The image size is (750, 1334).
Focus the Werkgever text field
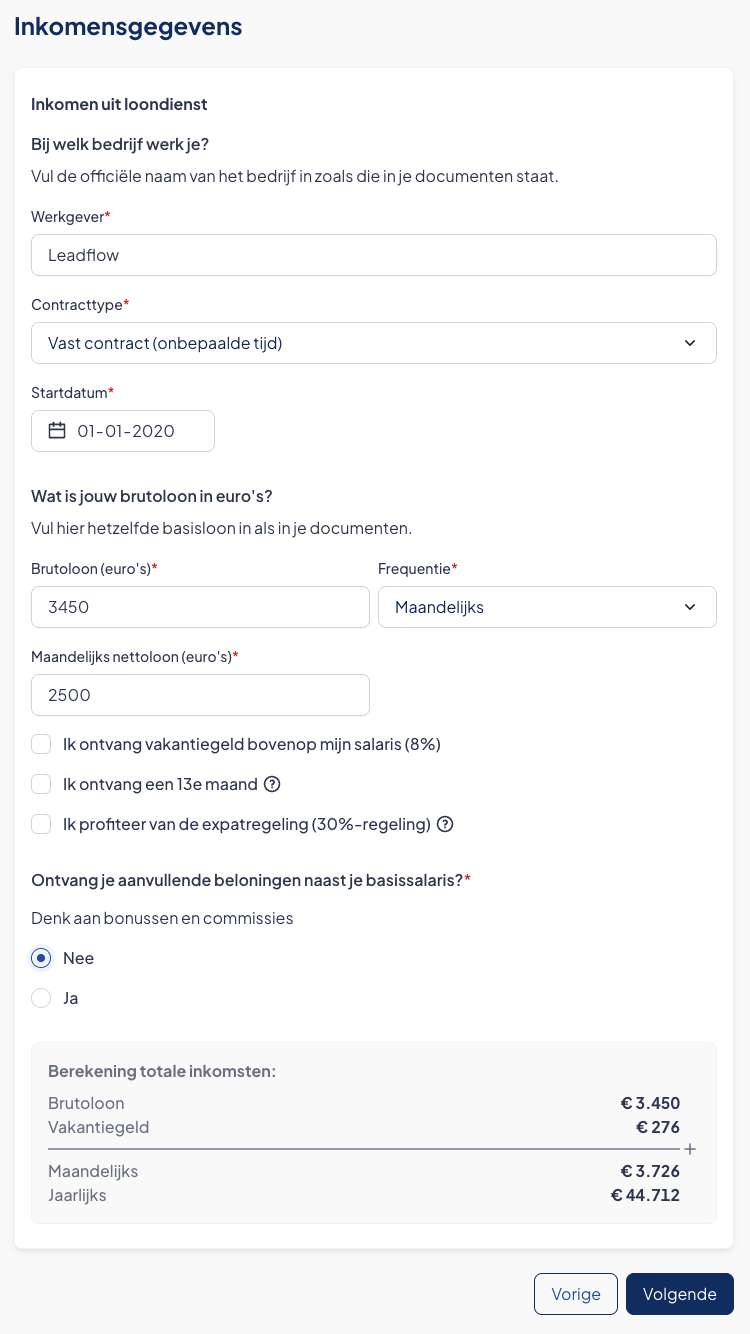373,255
